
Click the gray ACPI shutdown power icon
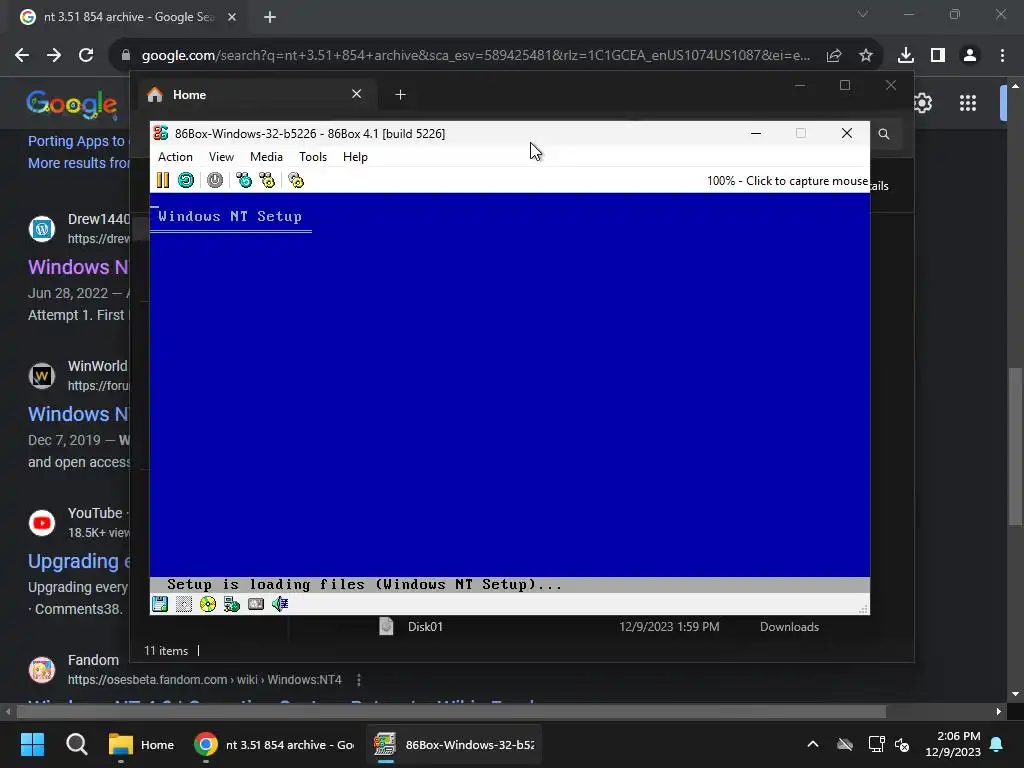click(x=215, y=180)
